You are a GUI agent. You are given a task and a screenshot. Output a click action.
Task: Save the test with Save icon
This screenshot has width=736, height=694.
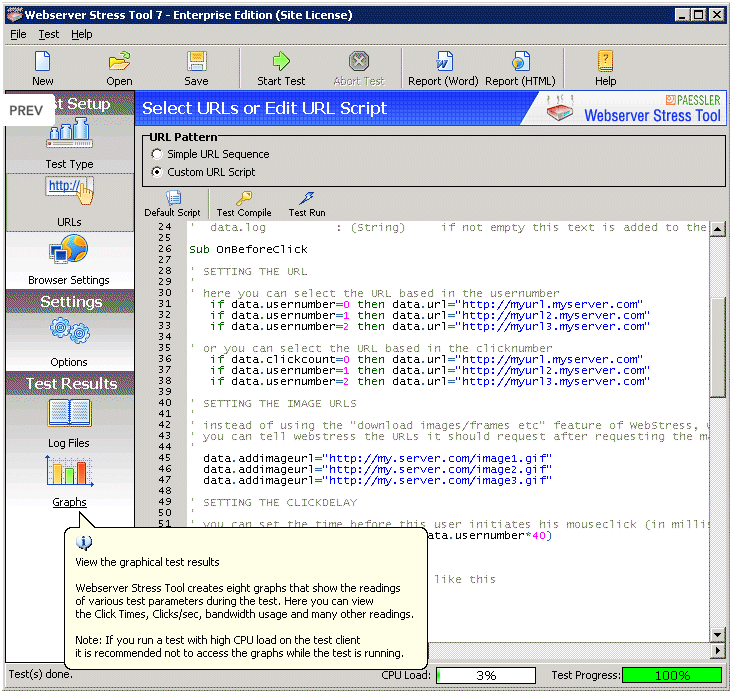pos(196,61)
